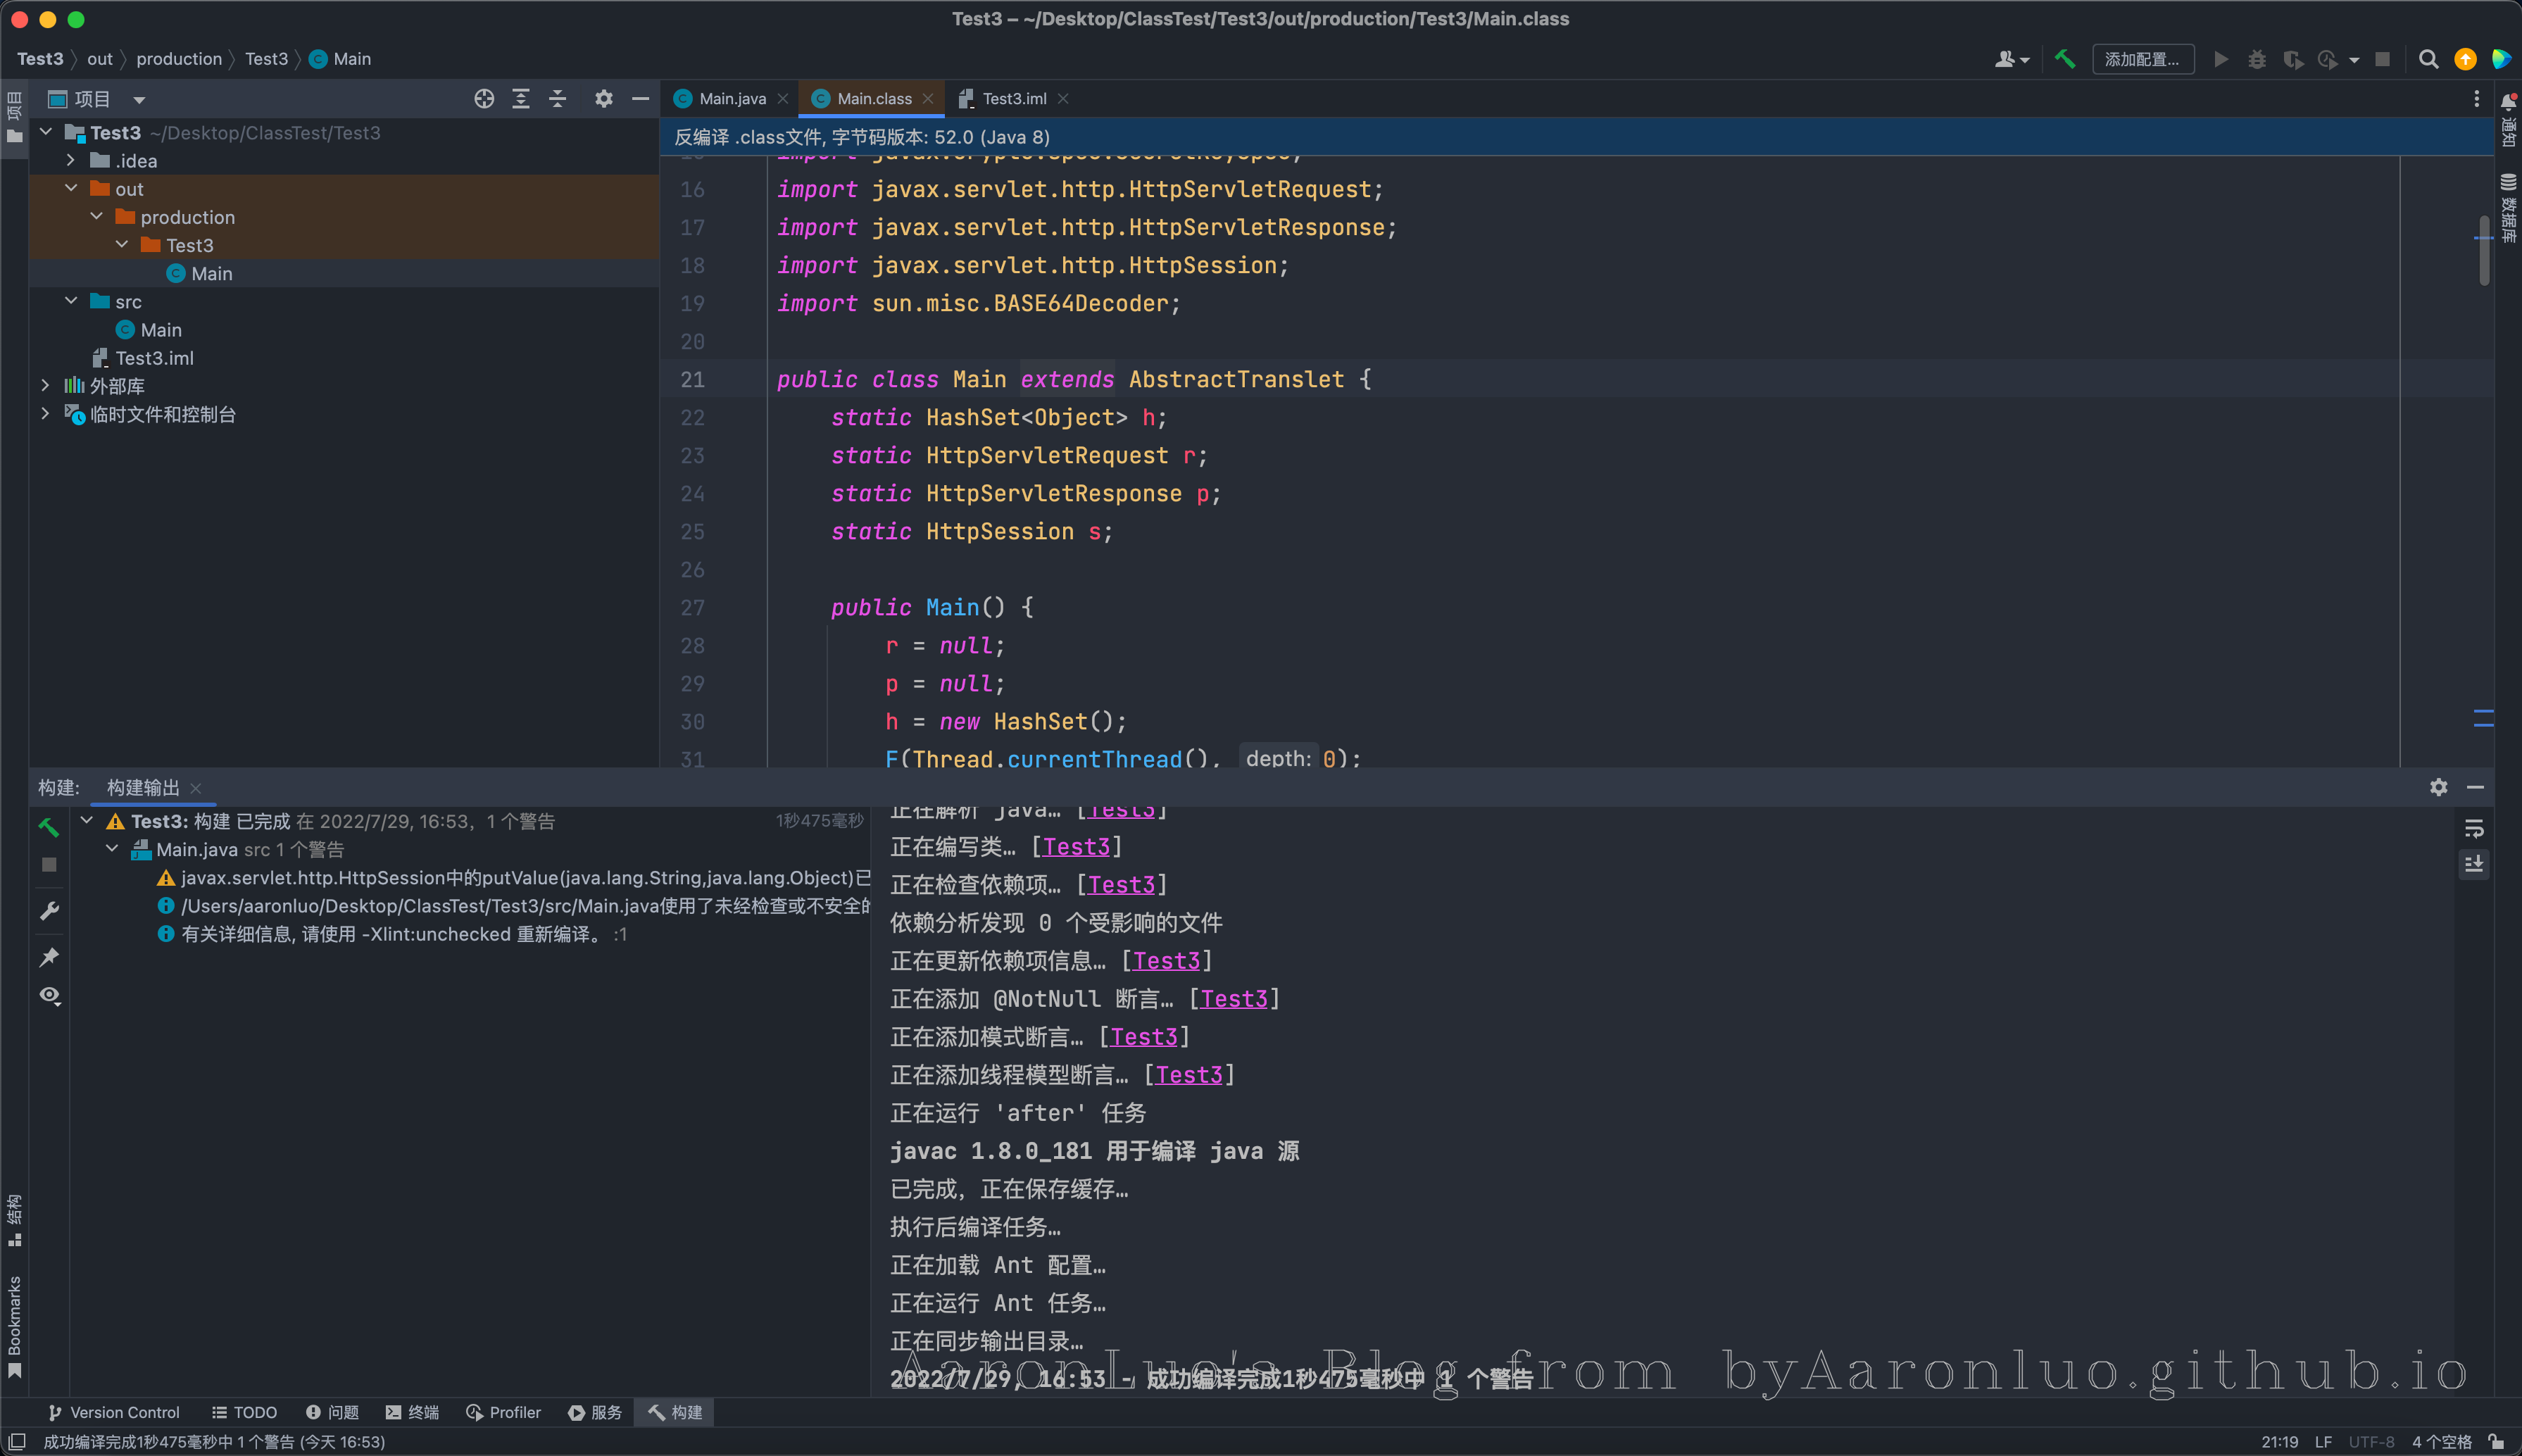2522x1456 pixels.
Task: Click the Test3 link after 正在检查依赖项
Action: tap(1121, 884)
